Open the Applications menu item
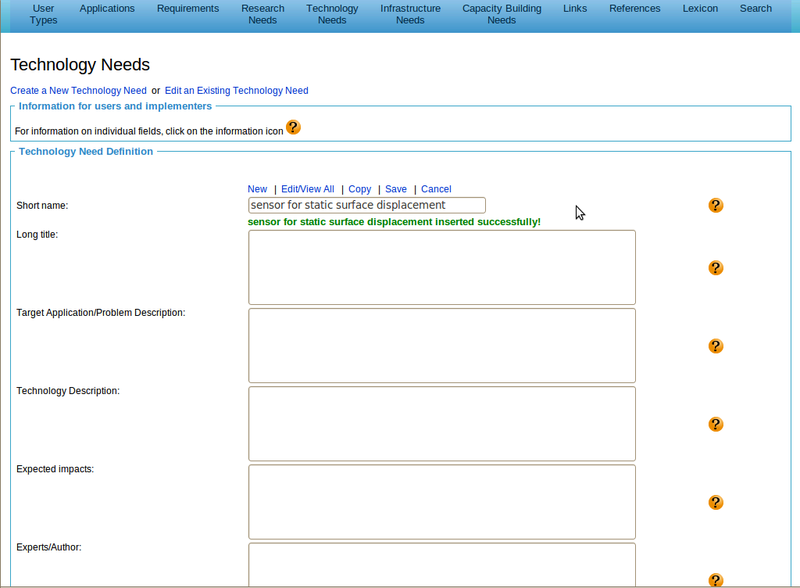Image resolution: width=800 pixels, height=588 pixels. point(107,9)
